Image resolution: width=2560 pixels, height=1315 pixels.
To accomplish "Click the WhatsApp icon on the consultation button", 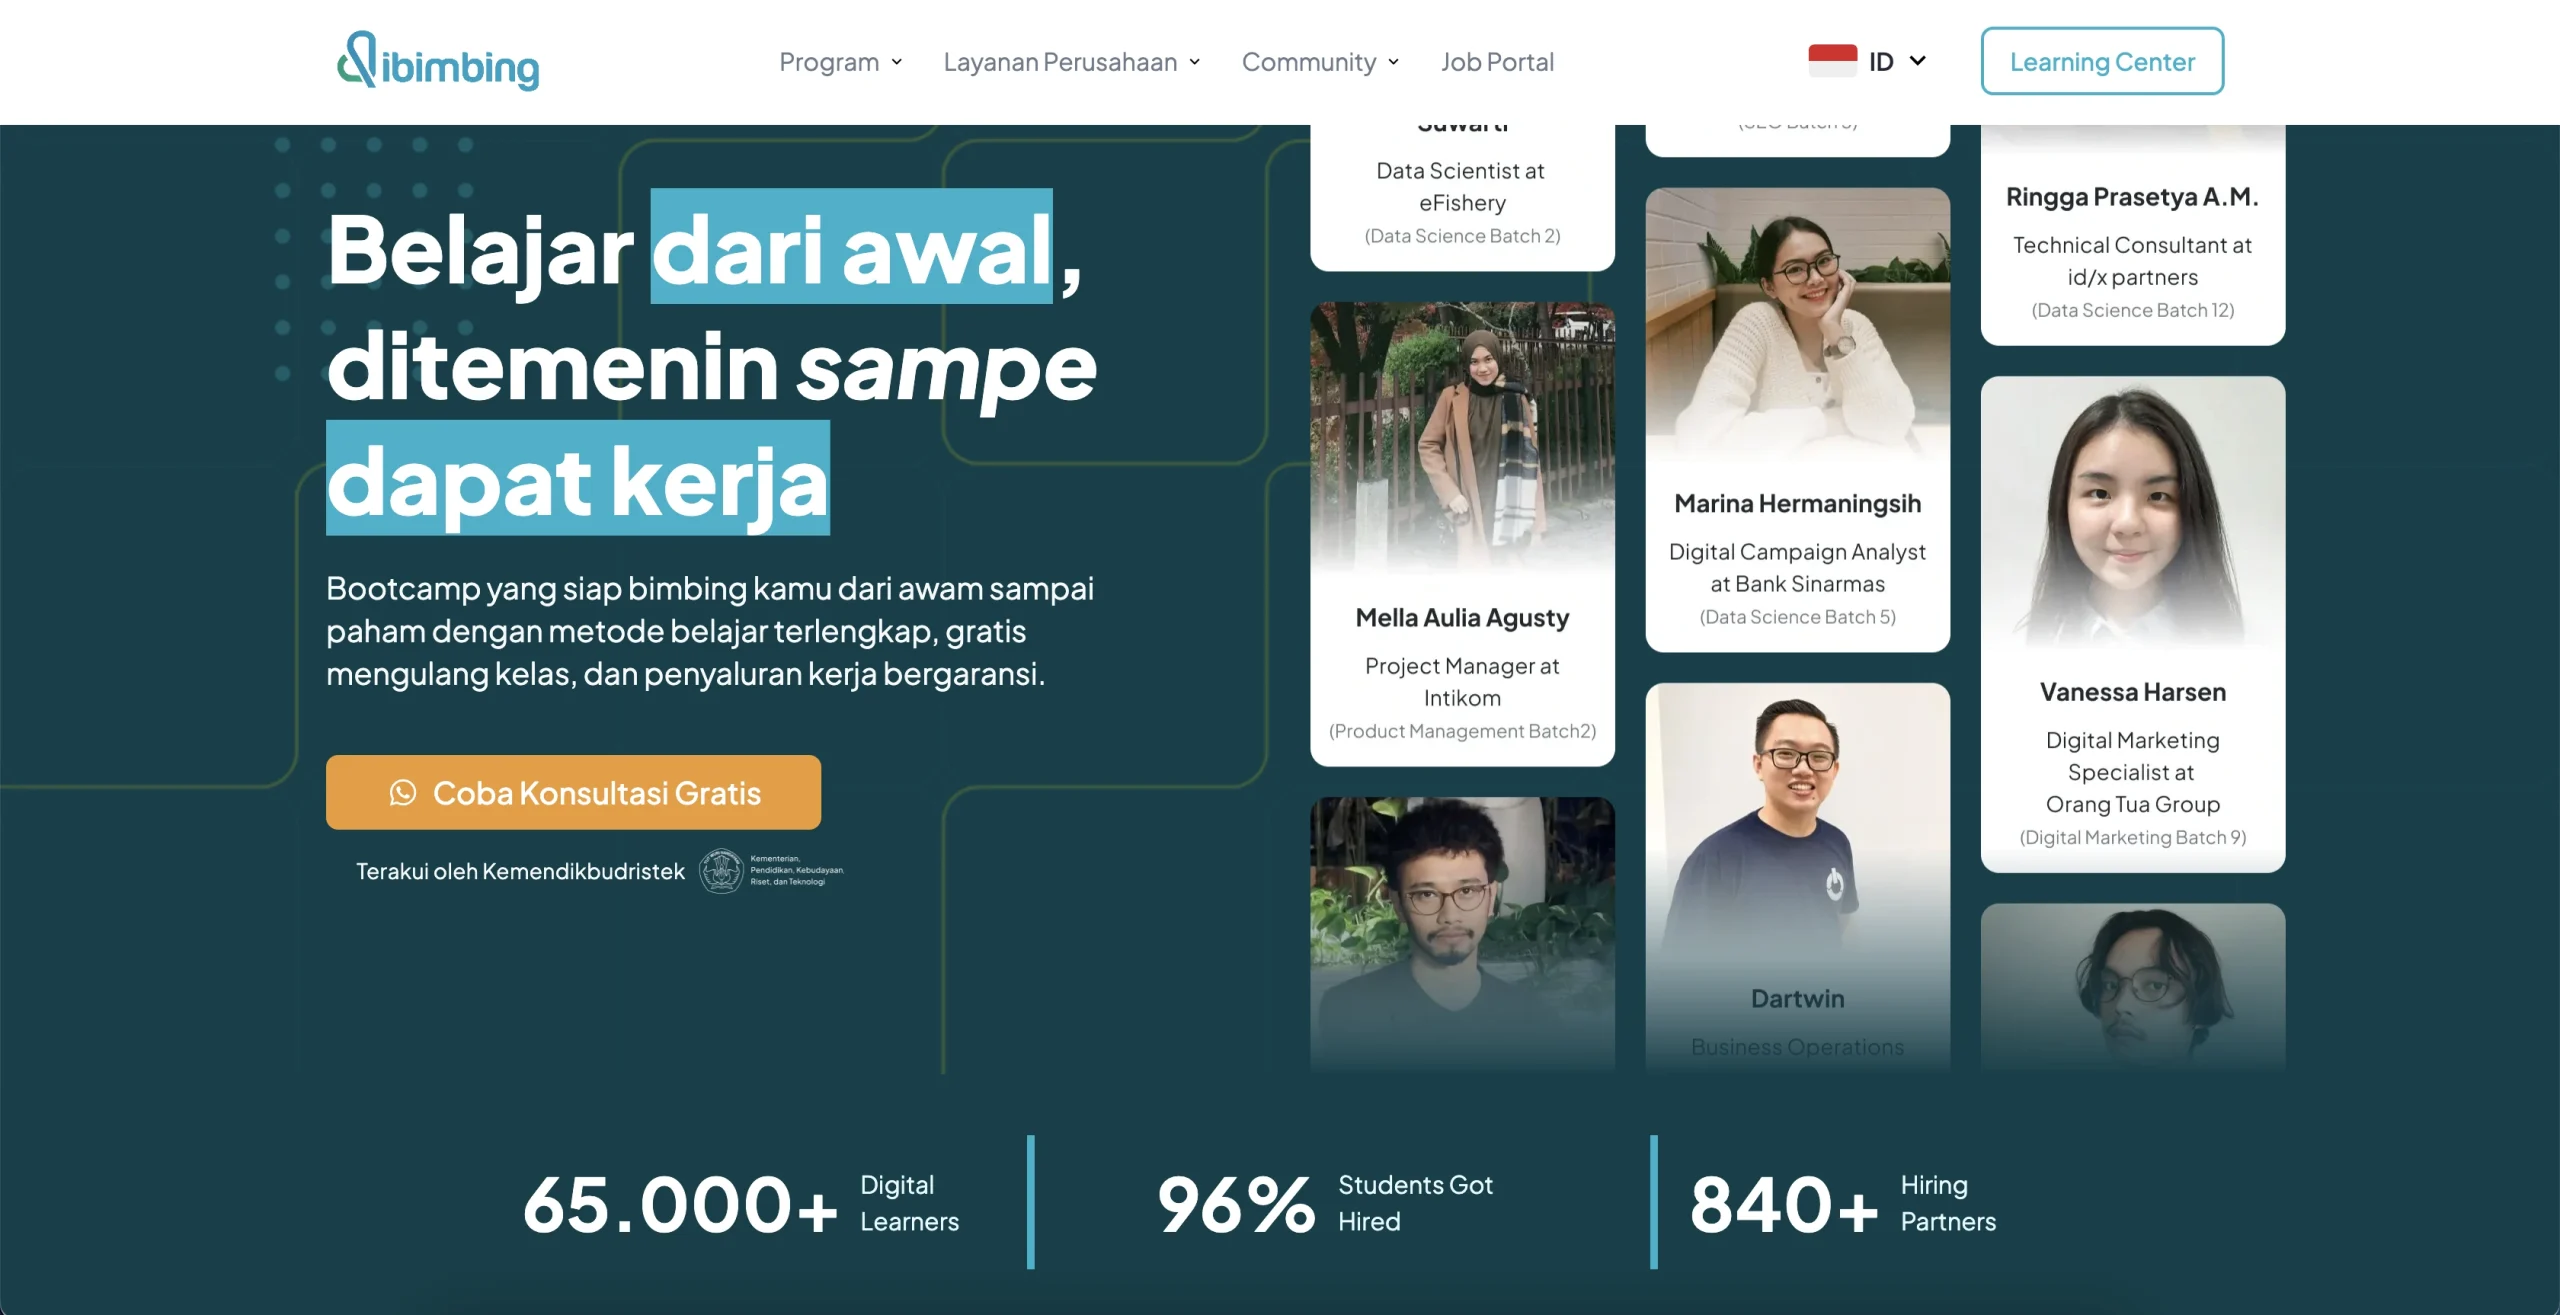I will 403,793.
